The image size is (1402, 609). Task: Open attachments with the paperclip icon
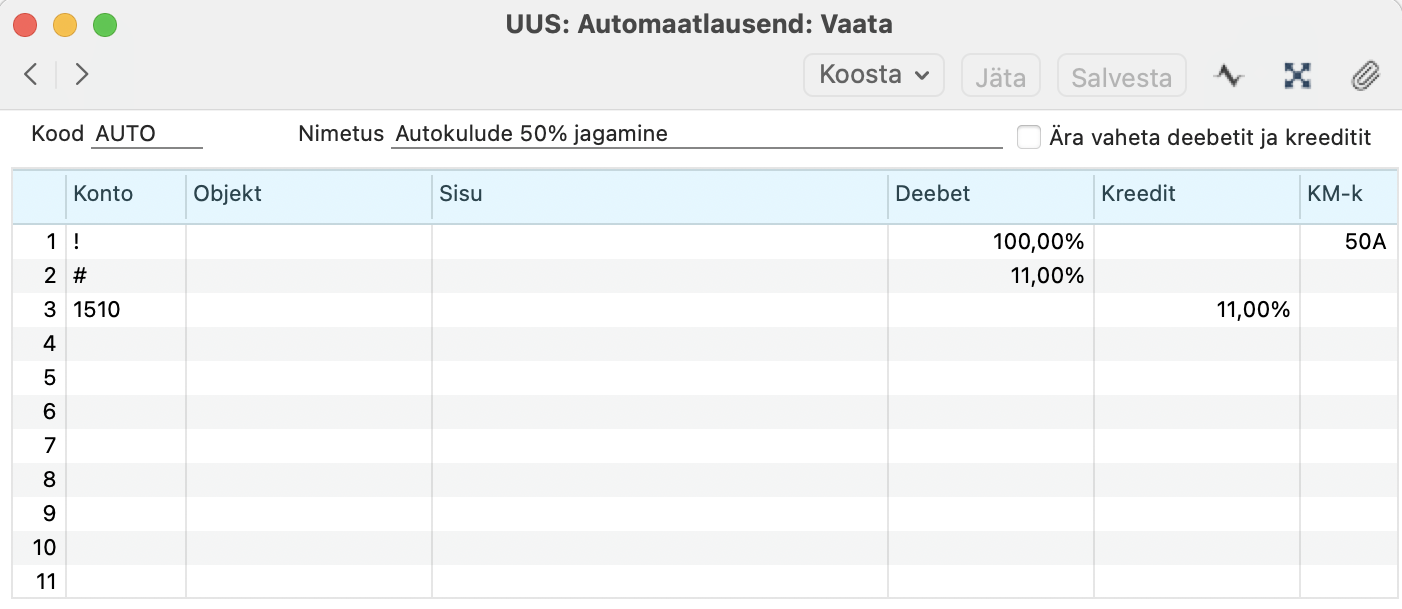pyautogui.click(x=1365, y=75)
